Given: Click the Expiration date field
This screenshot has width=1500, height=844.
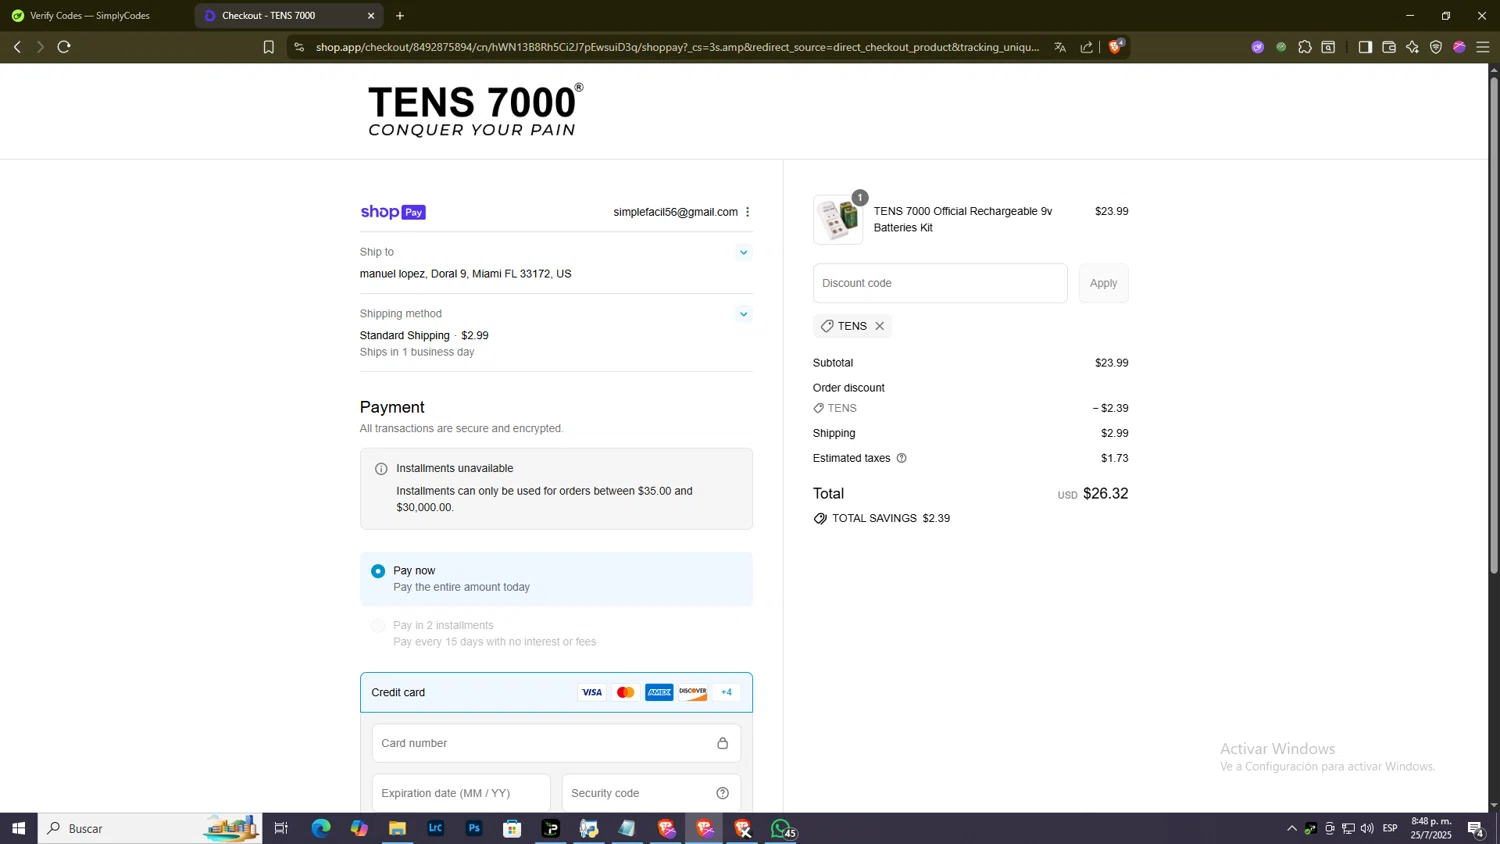Looking at the screenshot, I should pyautogui.click(x=461, y=793).
